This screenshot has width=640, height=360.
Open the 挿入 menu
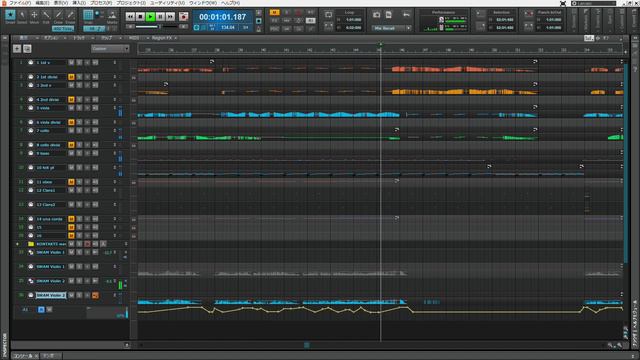click(x=79, y=3)
